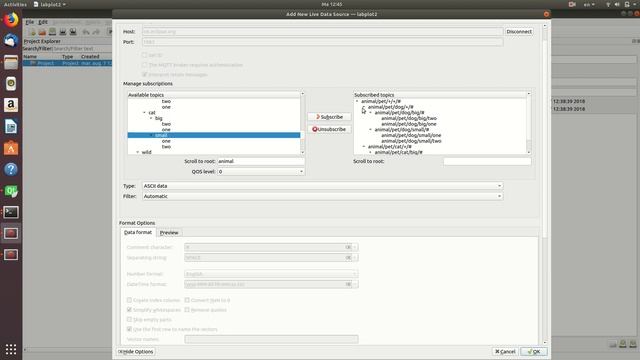Toggle MQTT broker requires authentication checkbox

coord(144,64)
